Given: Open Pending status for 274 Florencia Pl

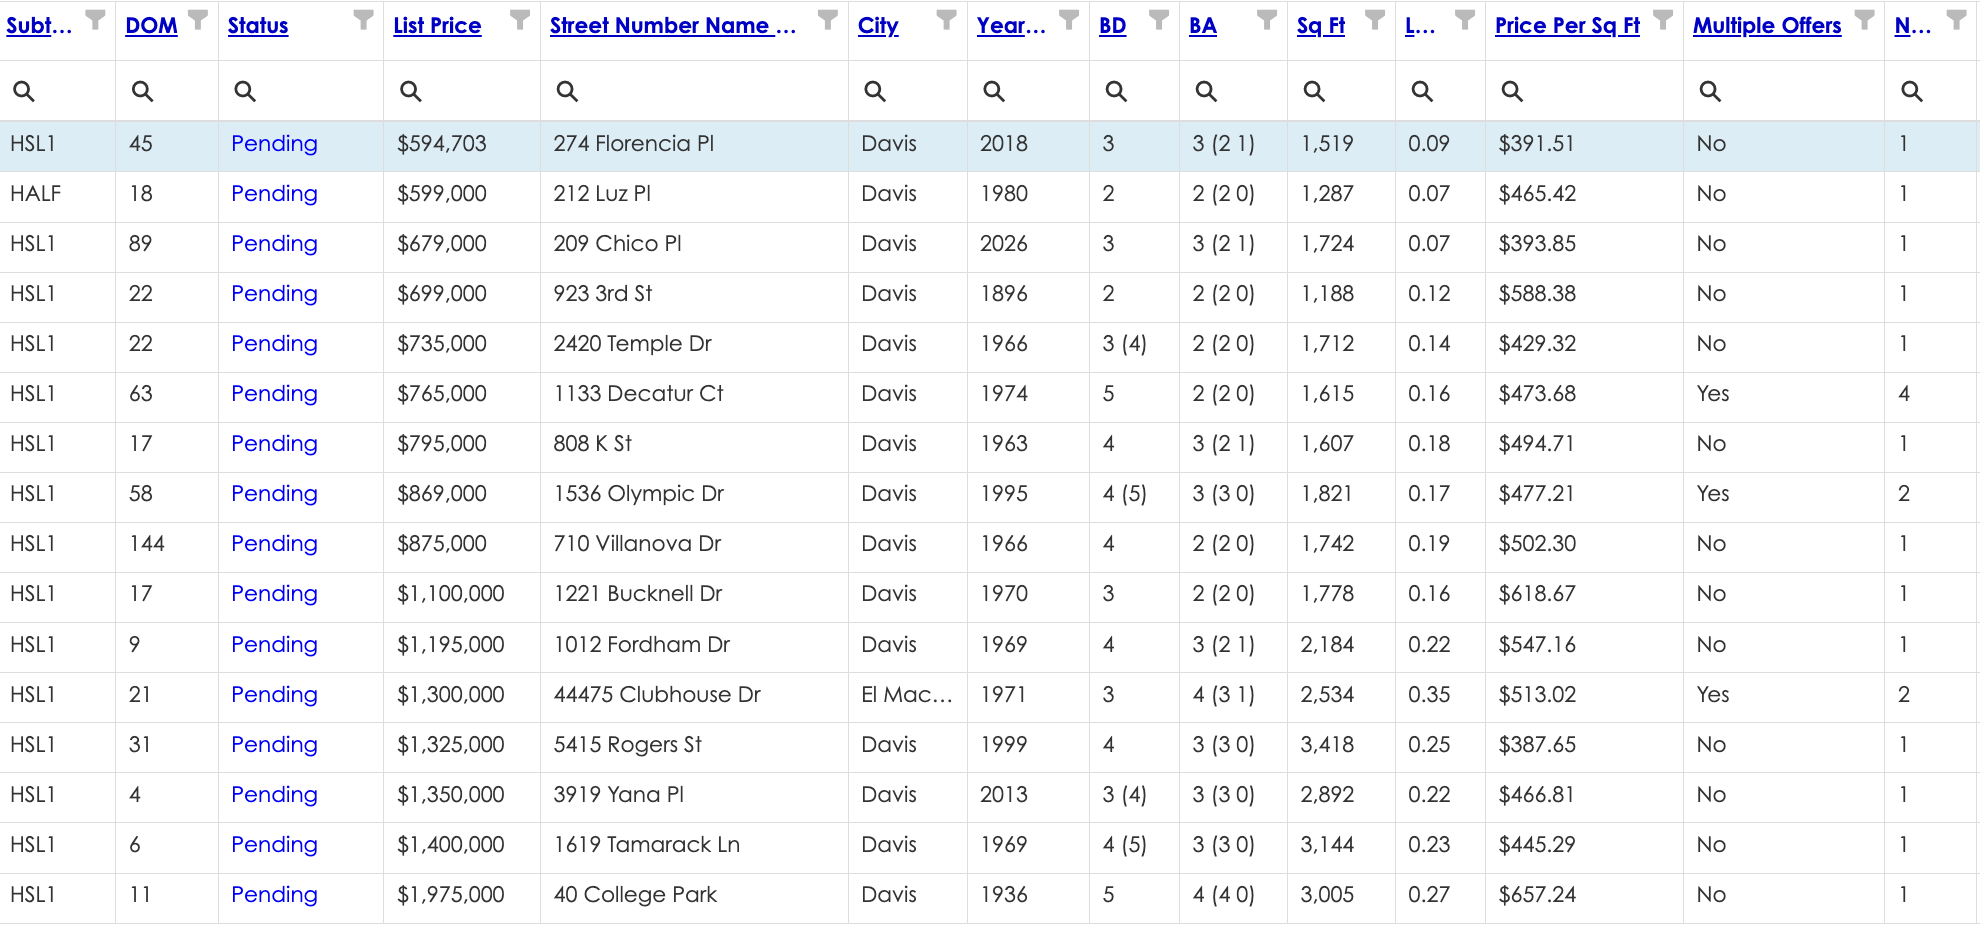Looking at the screenshot, I should 274,144.
